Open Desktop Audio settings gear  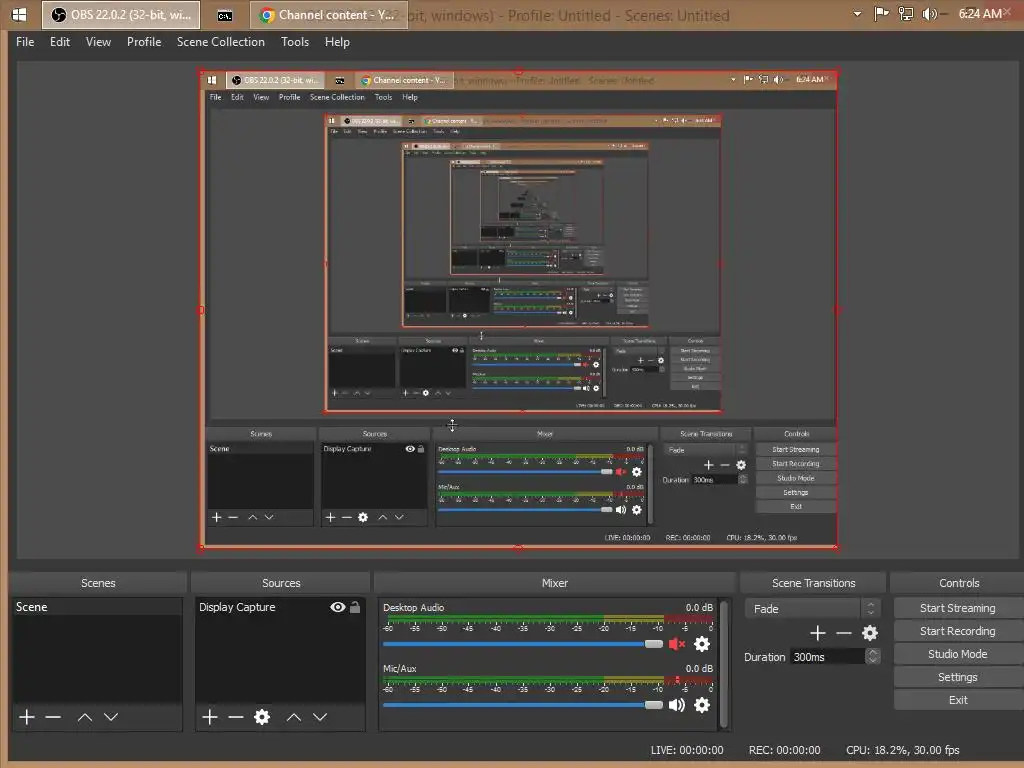coord(702,644)
